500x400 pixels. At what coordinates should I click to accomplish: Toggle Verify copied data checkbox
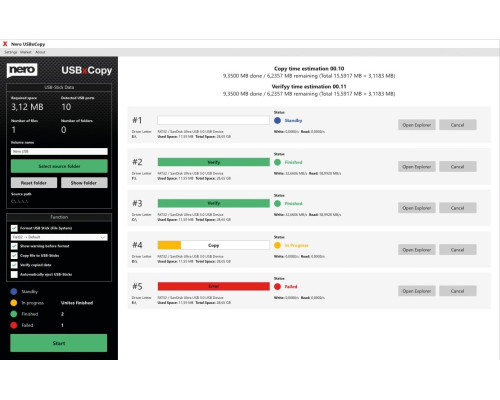point(14,265)
